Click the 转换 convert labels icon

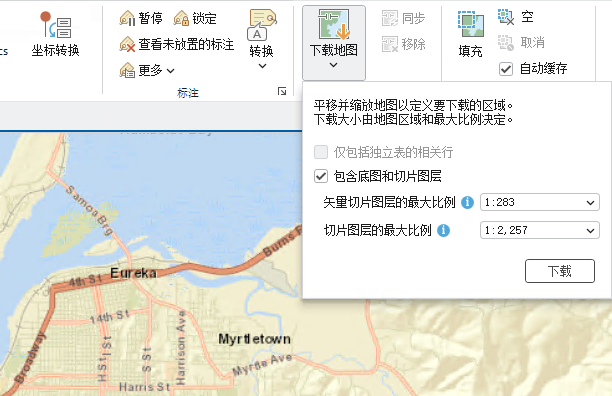(262, 25)
